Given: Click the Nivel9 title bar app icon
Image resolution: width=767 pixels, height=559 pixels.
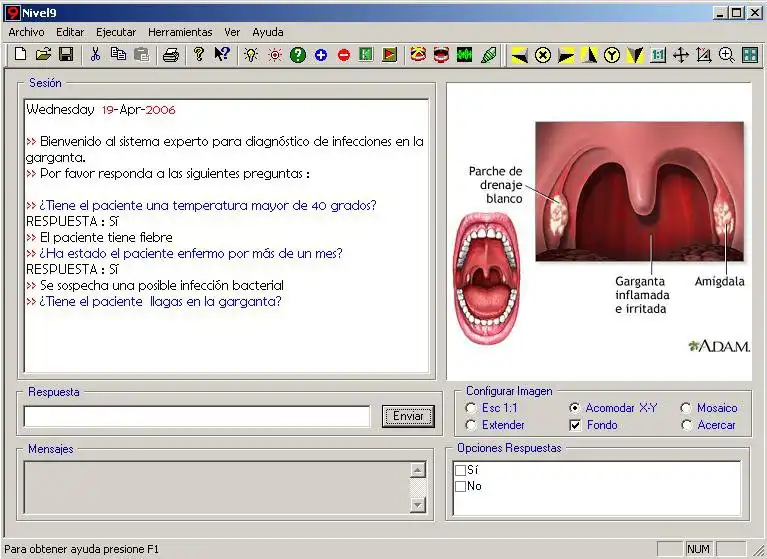Looking at the screenshot, I should tap(13, 13).
